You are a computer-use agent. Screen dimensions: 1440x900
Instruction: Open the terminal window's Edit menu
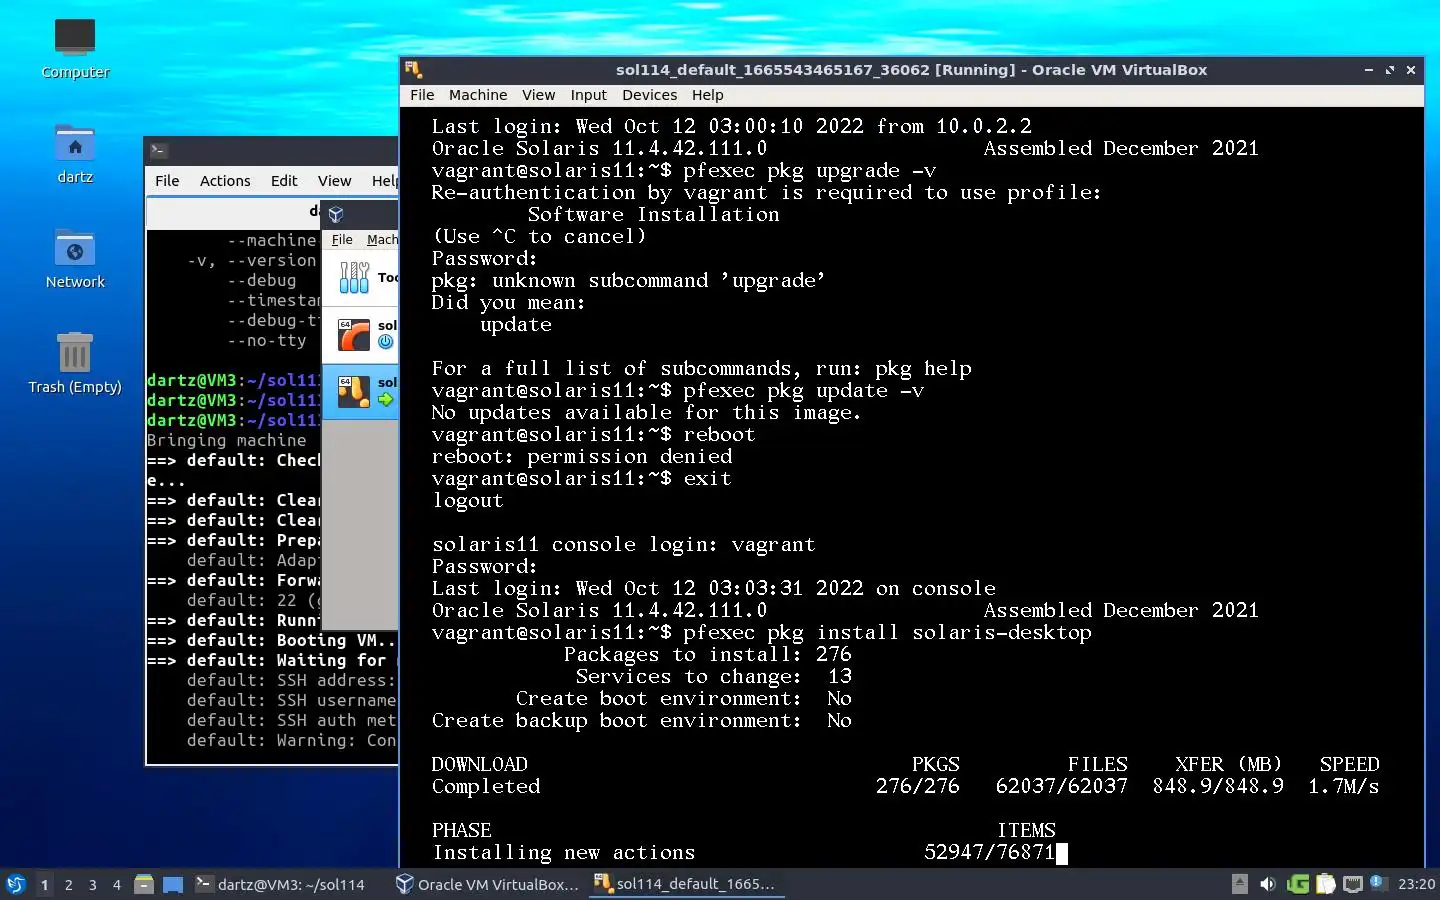point(284,181)
